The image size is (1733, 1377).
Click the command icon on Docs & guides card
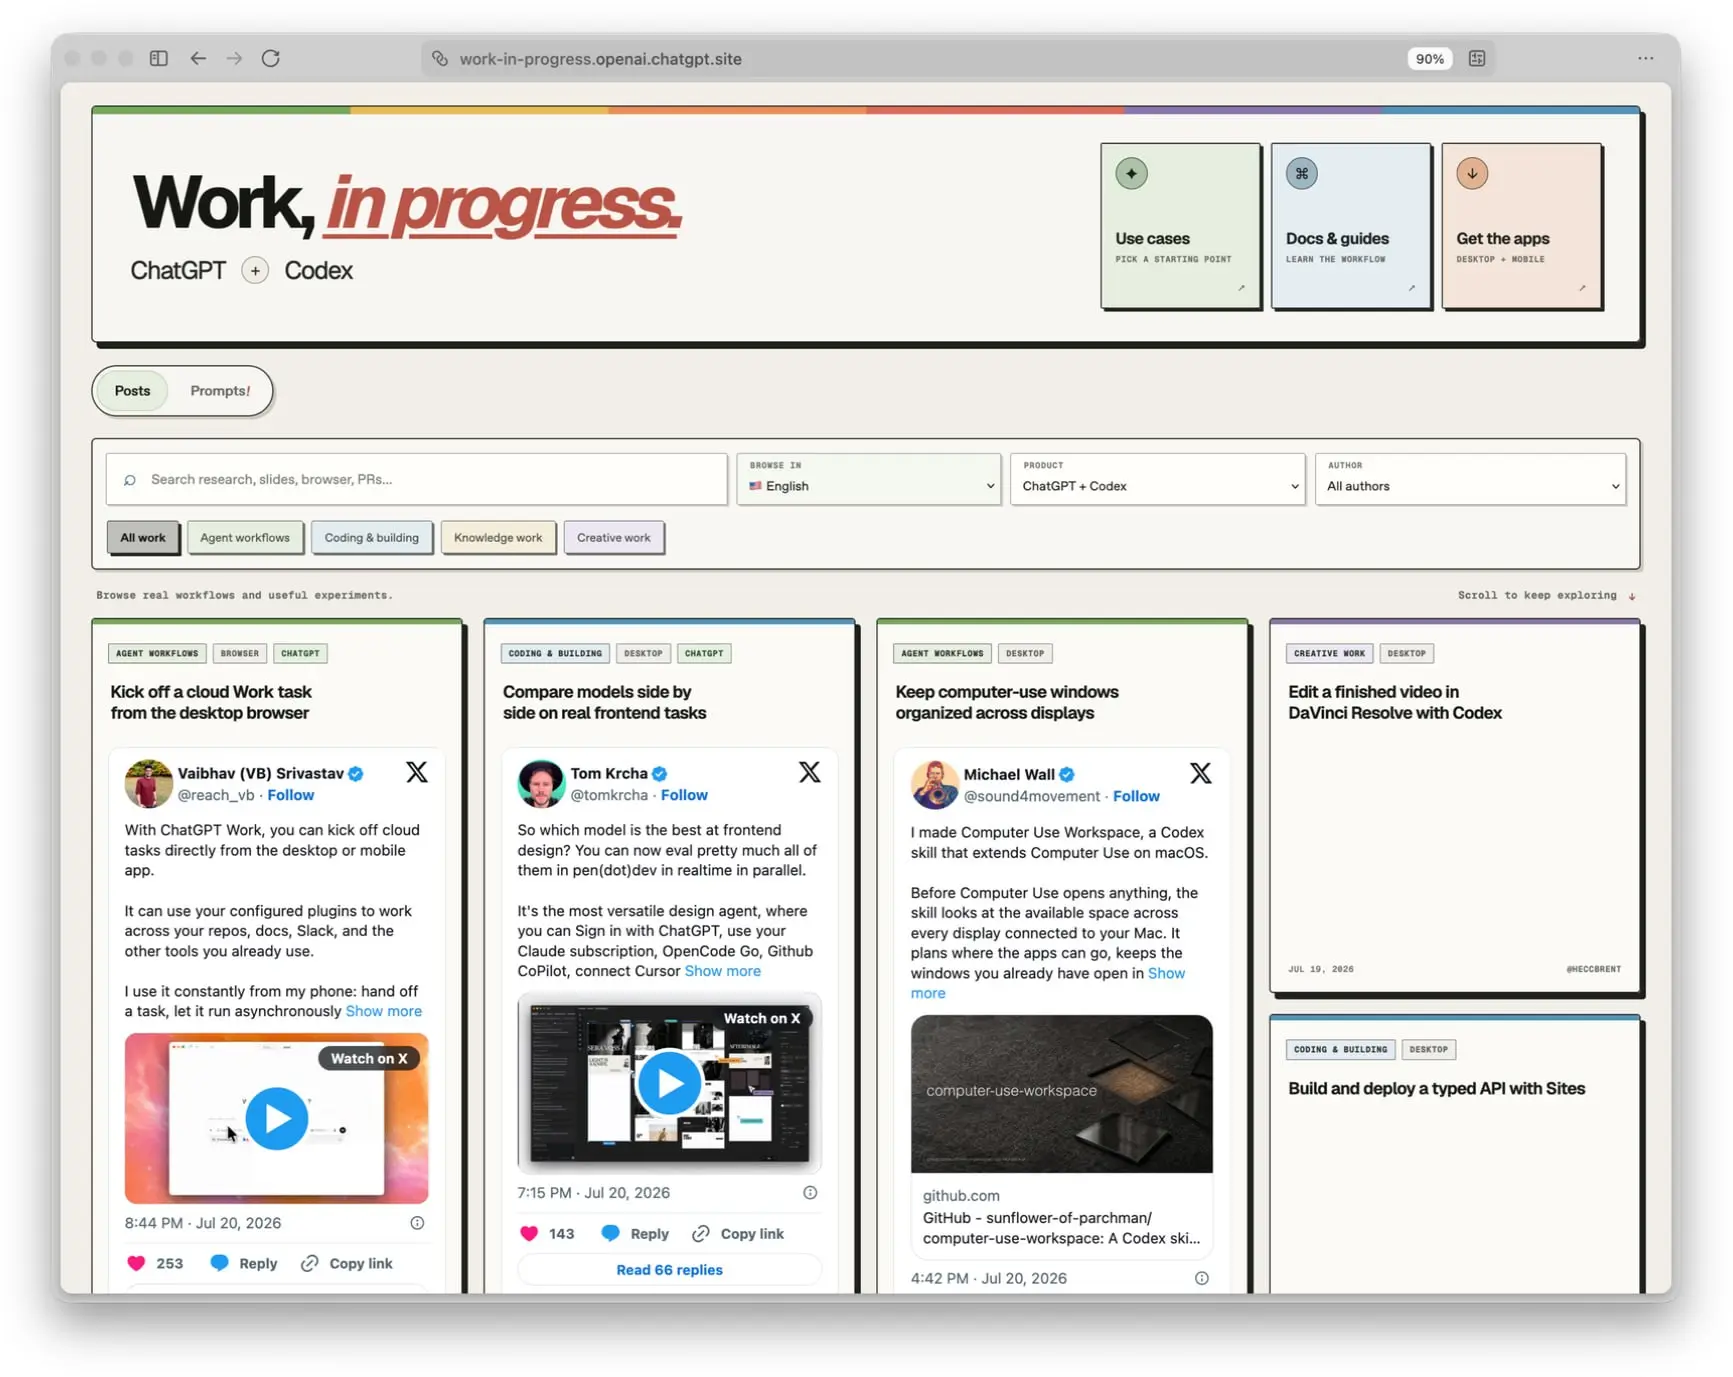(x=1301, y=173)
